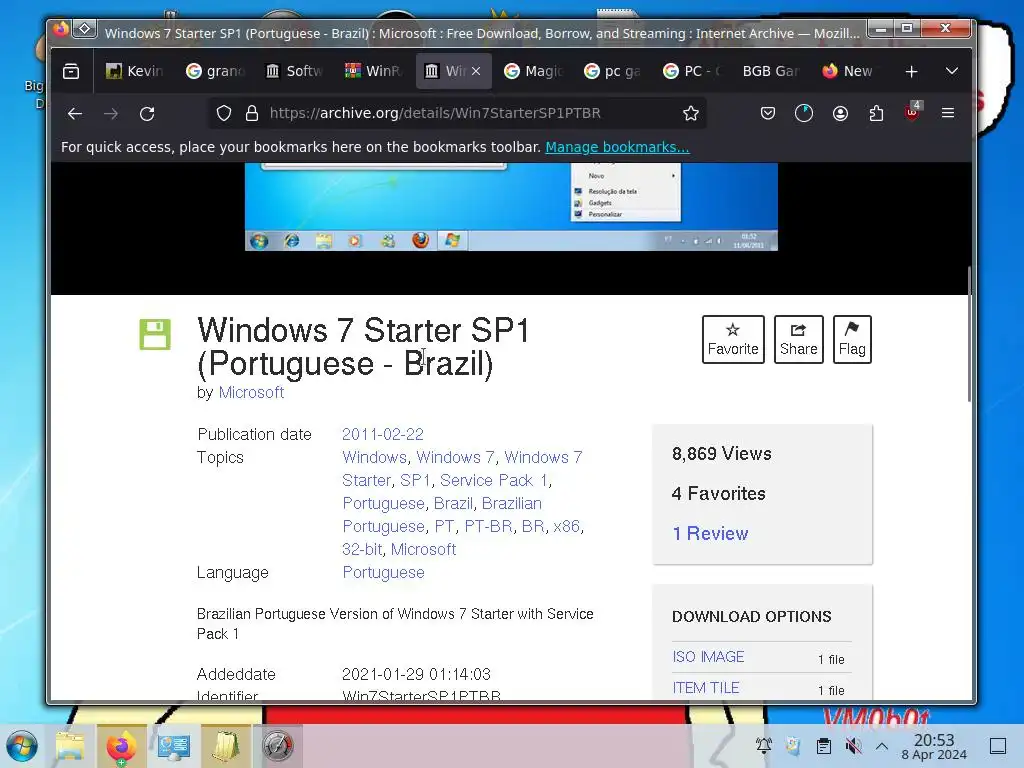This screenshot has height=768, width=1024.
Task: Reload the page with the refresh icon
Action: 147,114
